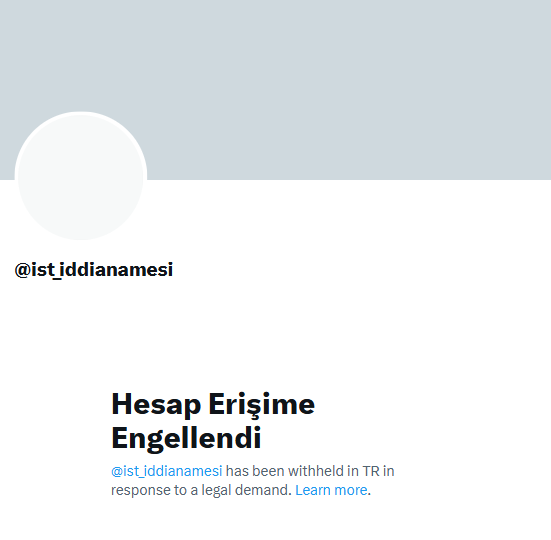Click the word 'Learn' in the blue link

pos(313,490)
